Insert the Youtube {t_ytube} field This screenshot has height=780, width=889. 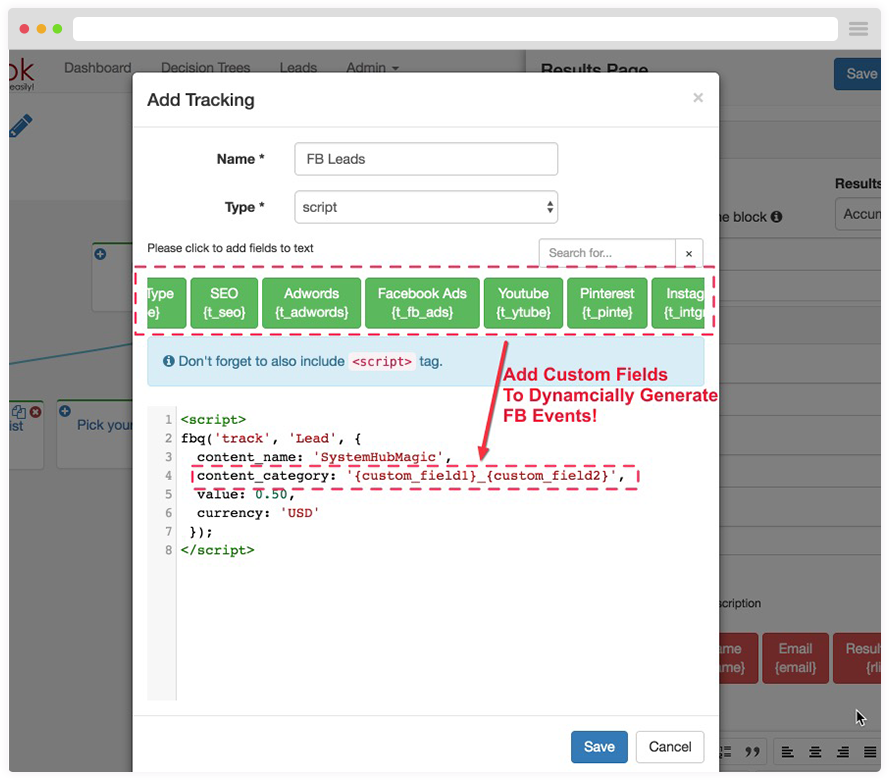point(523,303)
